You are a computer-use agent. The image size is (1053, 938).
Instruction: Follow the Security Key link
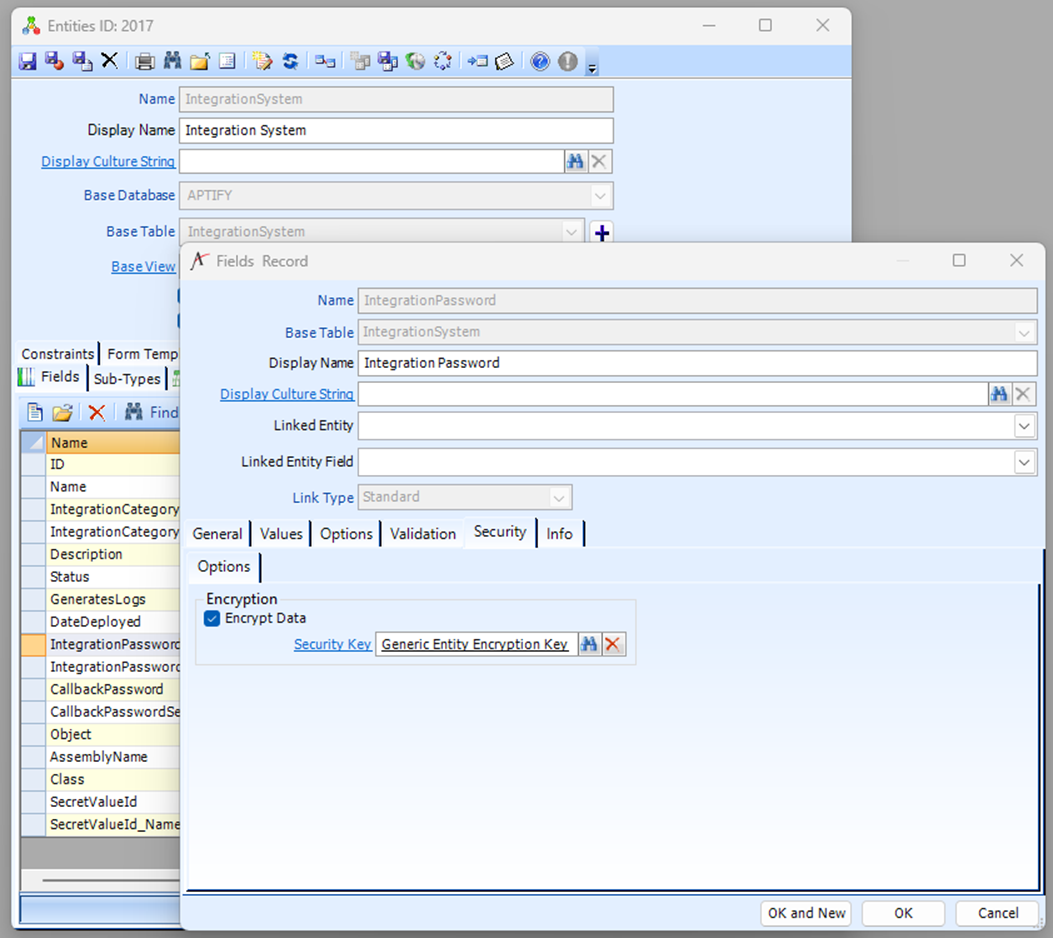tap(332, 645)
